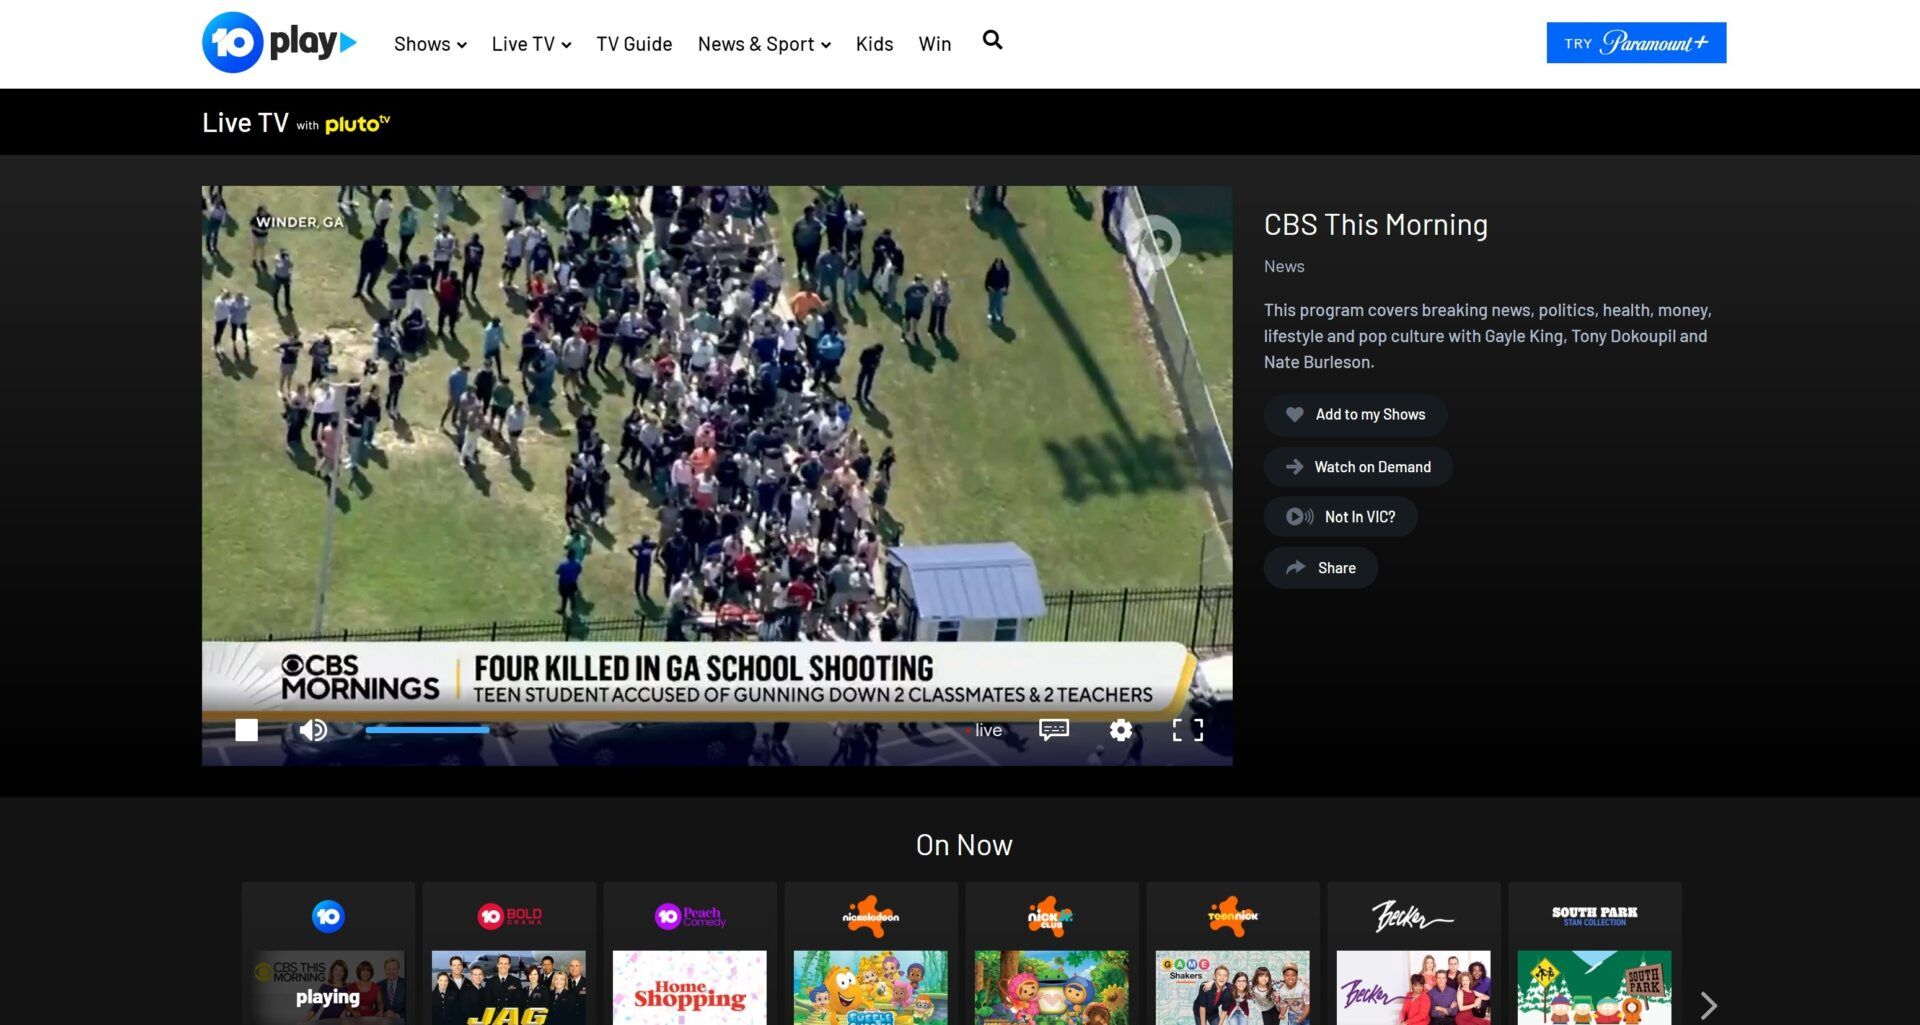Open the Win menu item

935,44
